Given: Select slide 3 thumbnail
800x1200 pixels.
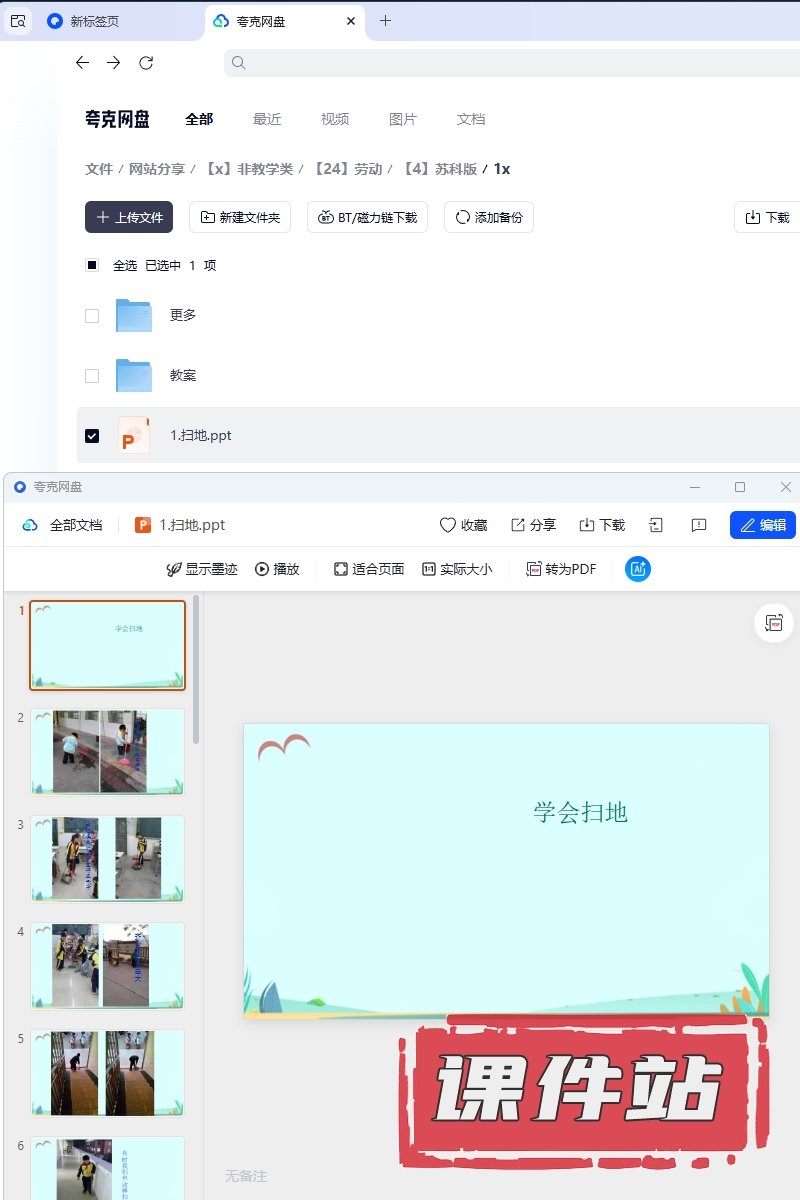Looking at the screenshot, I should point(107,858).
